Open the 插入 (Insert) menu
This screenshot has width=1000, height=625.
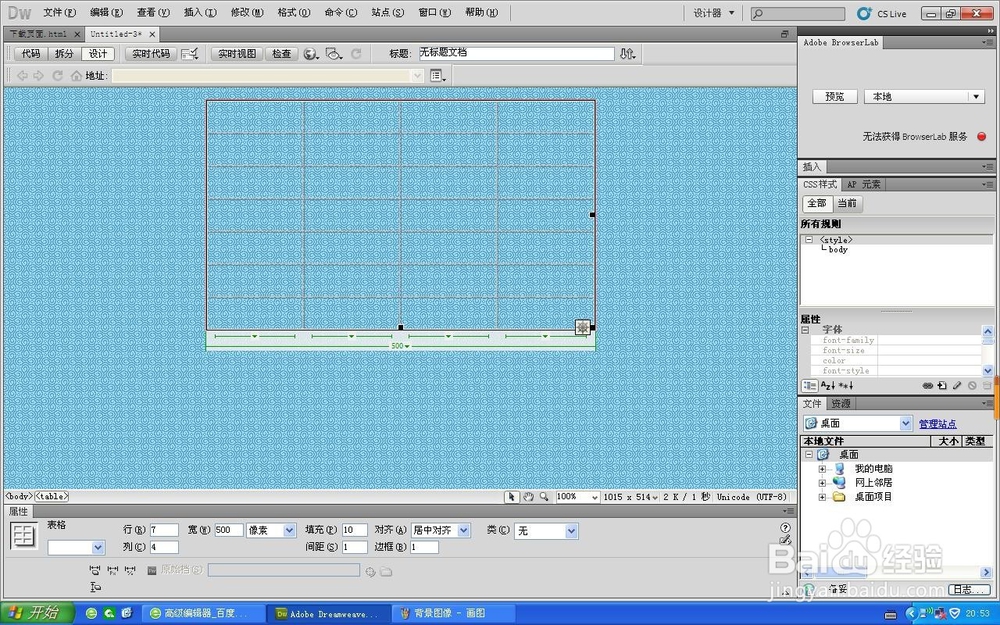click(x=200, y=12)
